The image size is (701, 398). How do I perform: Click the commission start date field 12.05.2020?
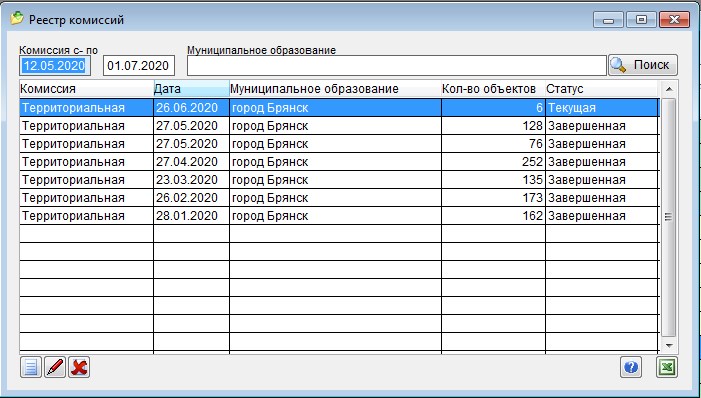click(x=55, y=66)
